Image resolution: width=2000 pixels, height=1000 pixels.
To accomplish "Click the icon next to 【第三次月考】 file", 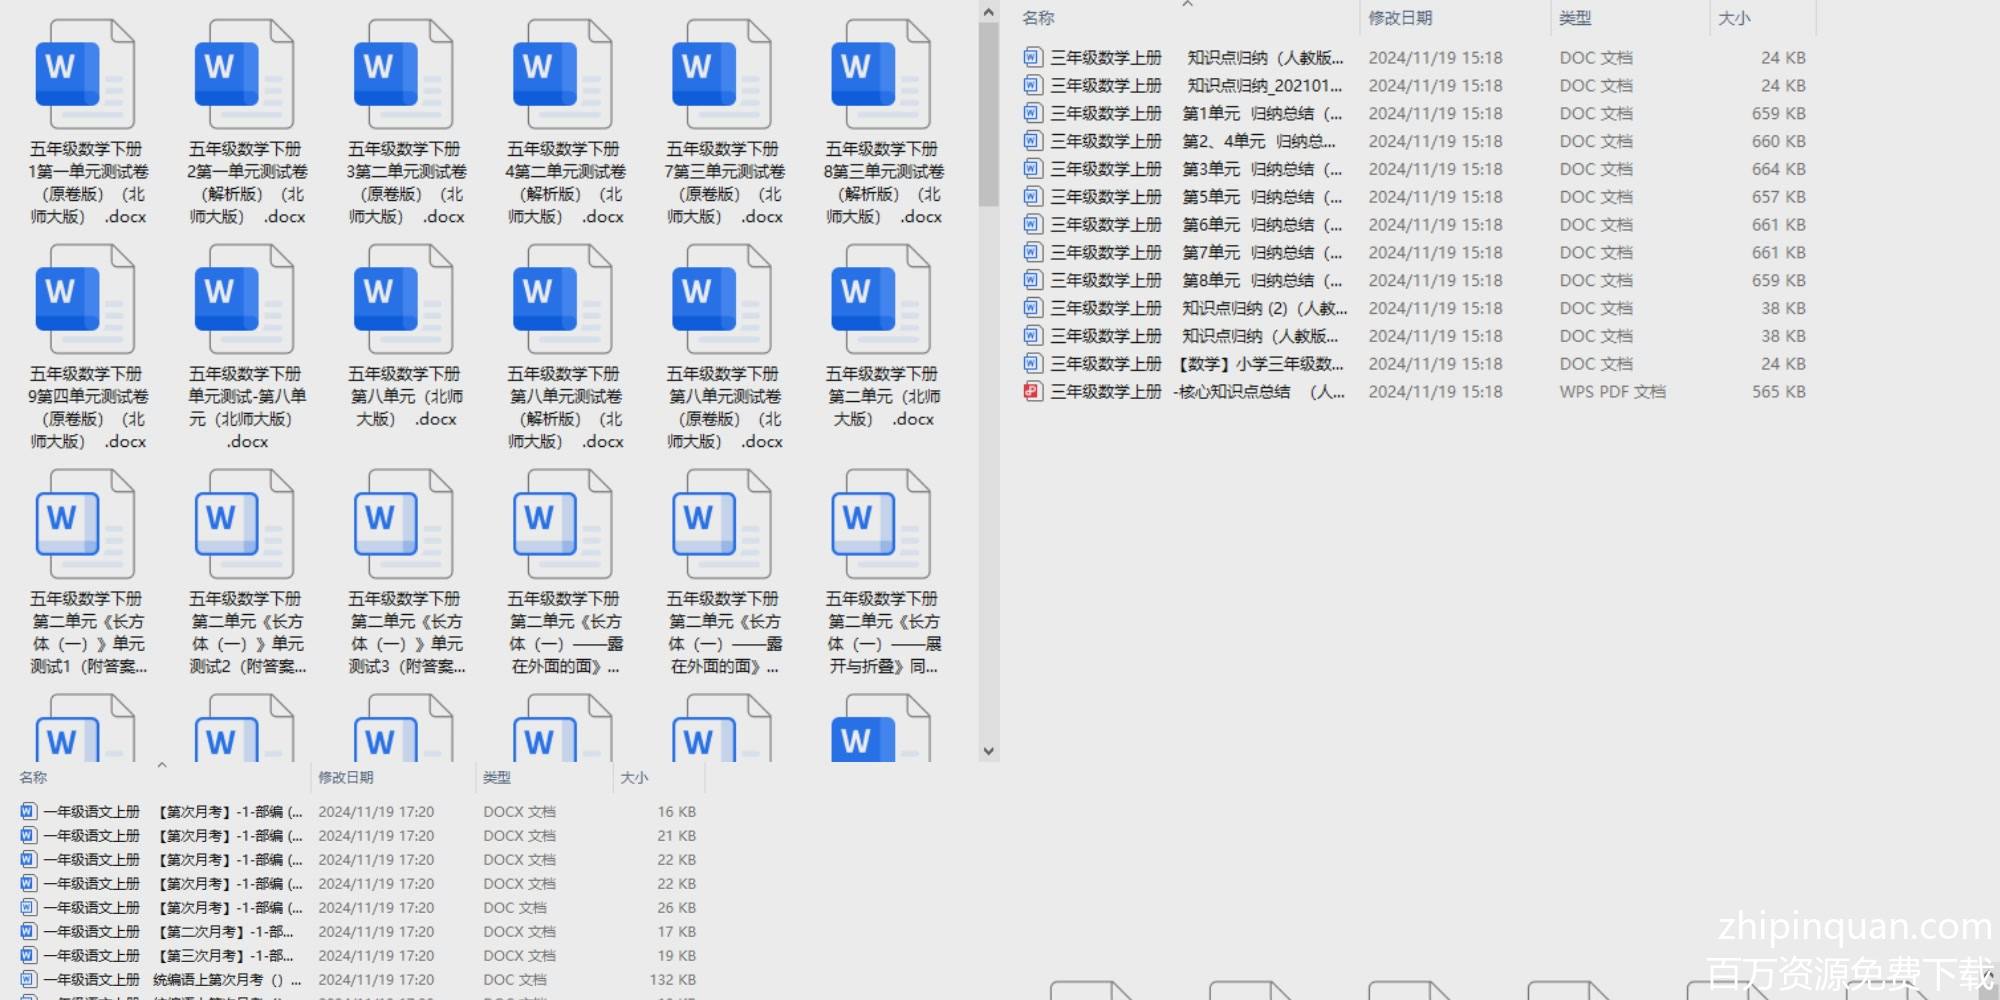I will (x=29, y=956).
